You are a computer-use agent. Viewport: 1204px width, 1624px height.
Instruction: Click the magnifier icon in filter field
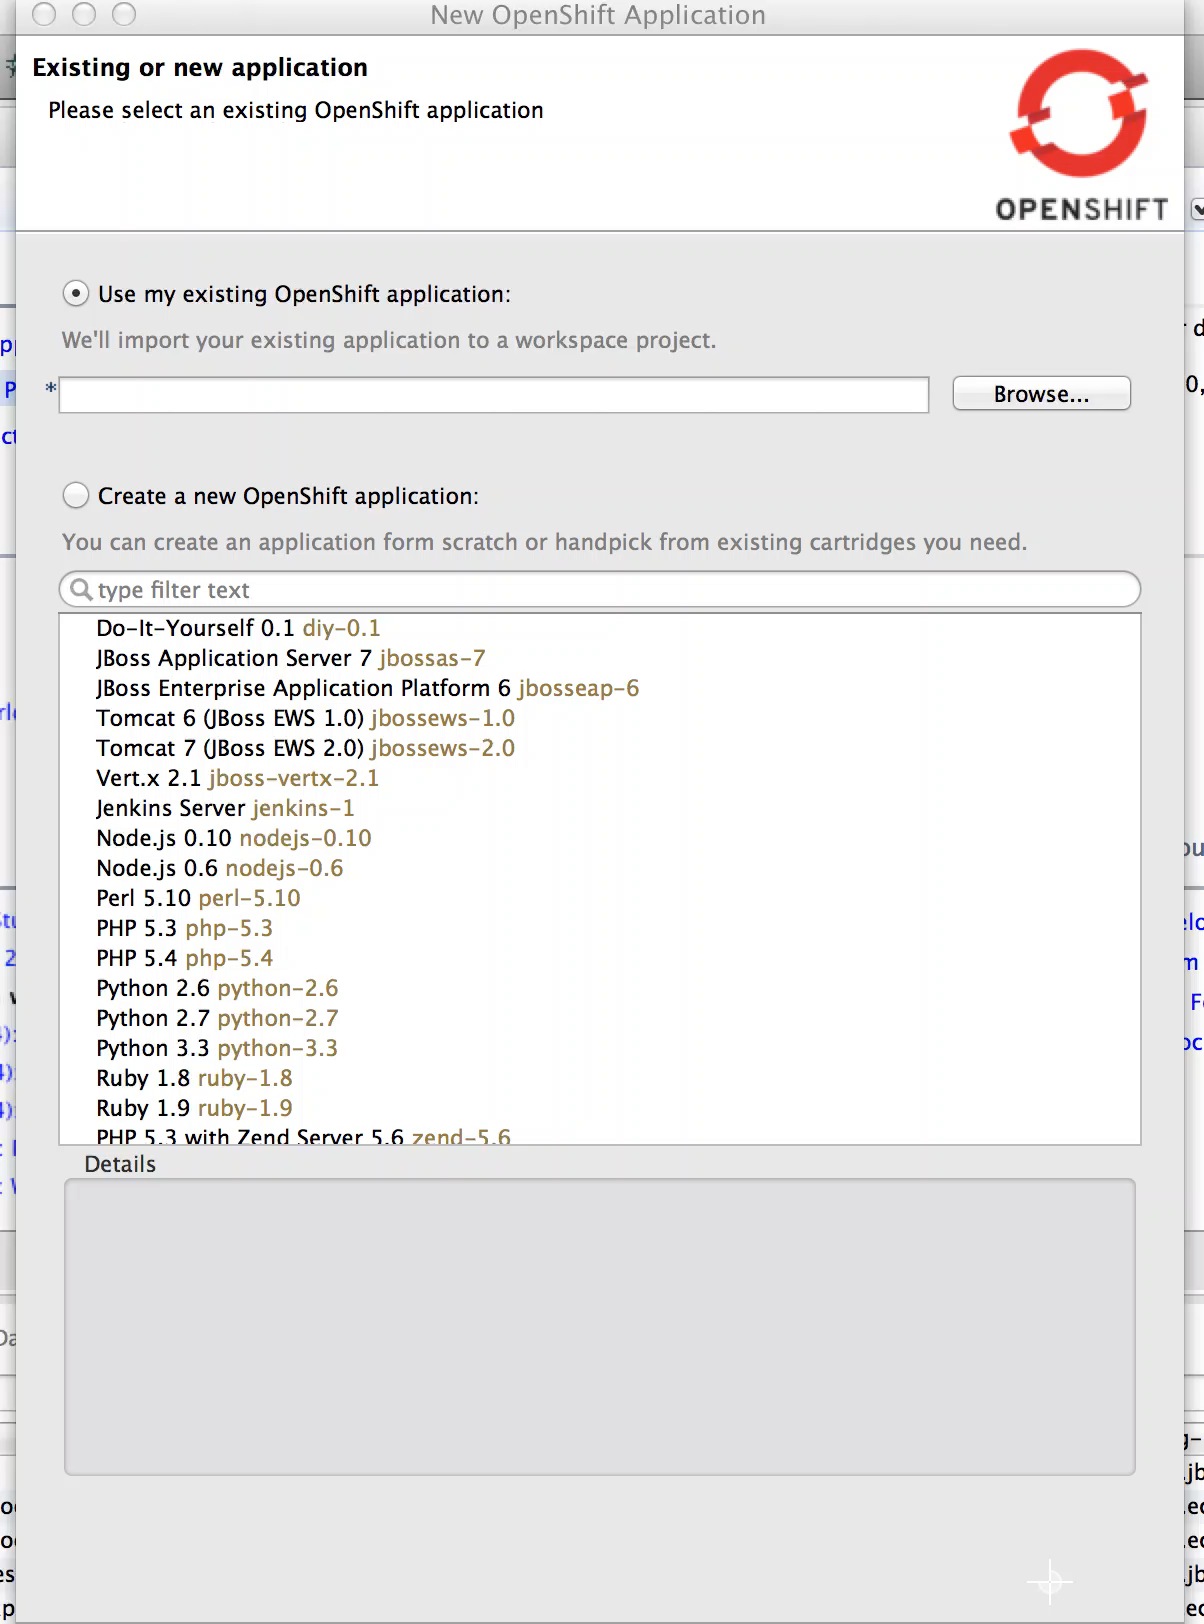(x=82, y=590)
